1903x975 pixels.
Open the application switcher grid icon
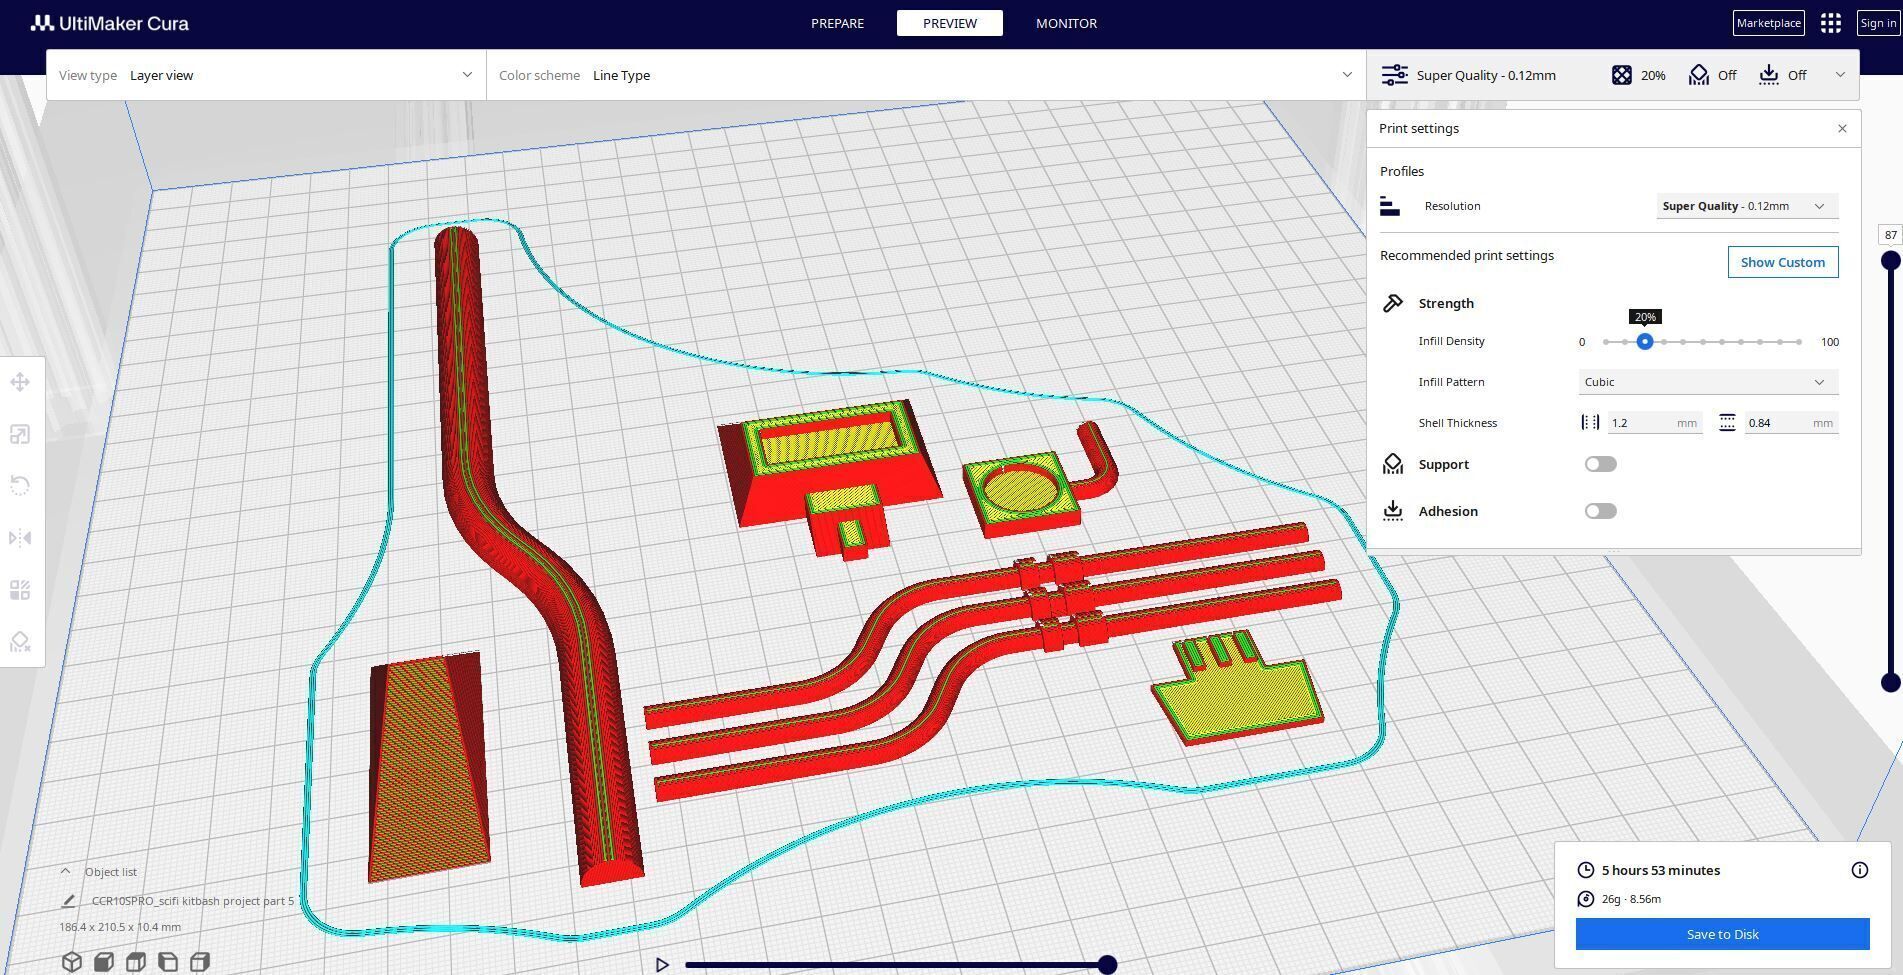coord(1831,23)
